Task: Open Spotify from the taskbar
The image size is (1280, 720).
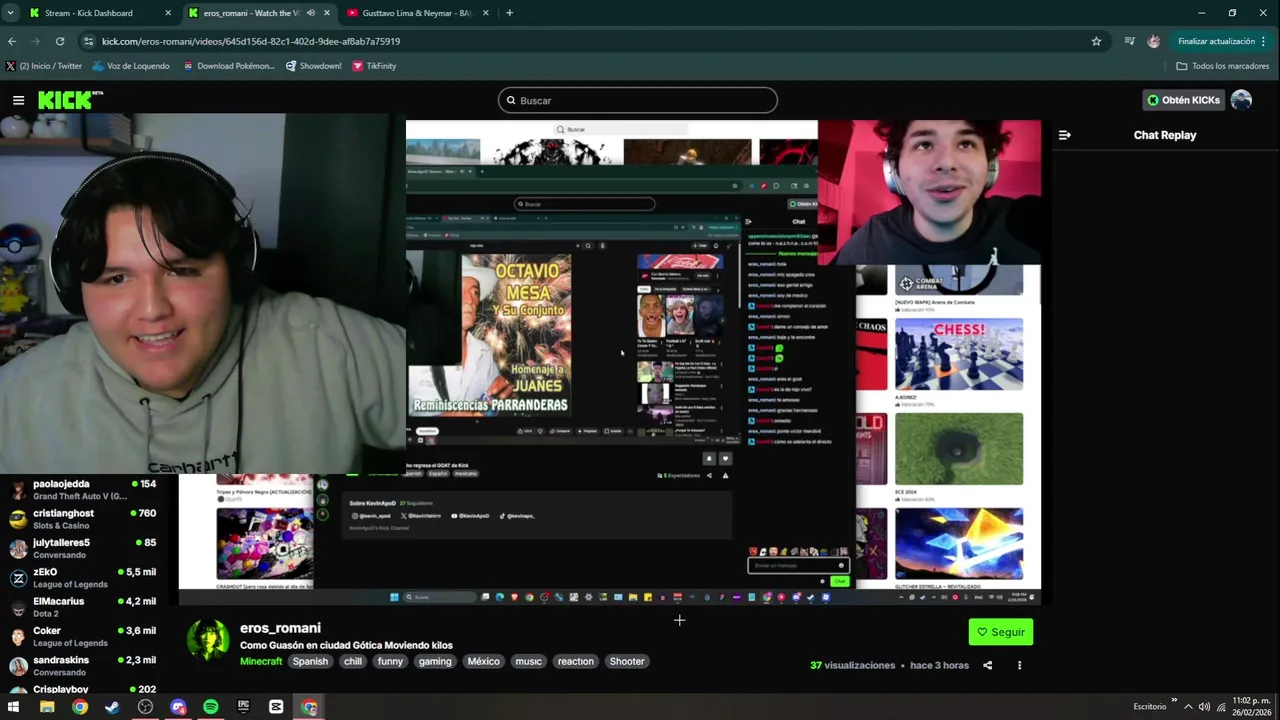Action: click(x=210, y=707)
